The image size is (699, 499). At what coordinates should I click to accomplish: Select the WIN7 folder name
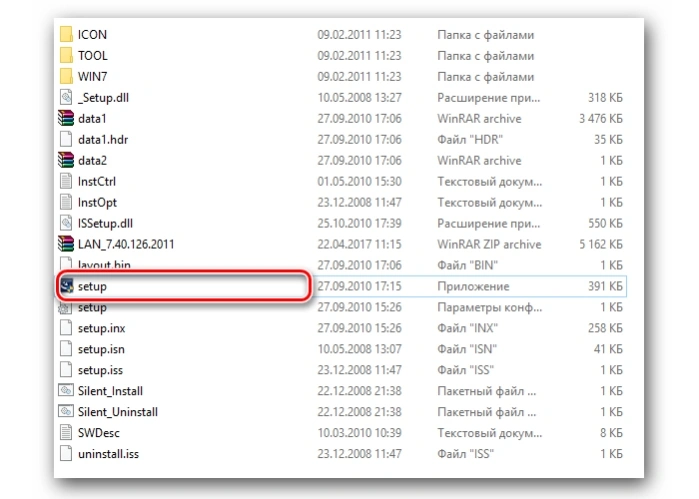tap(92, 77)
